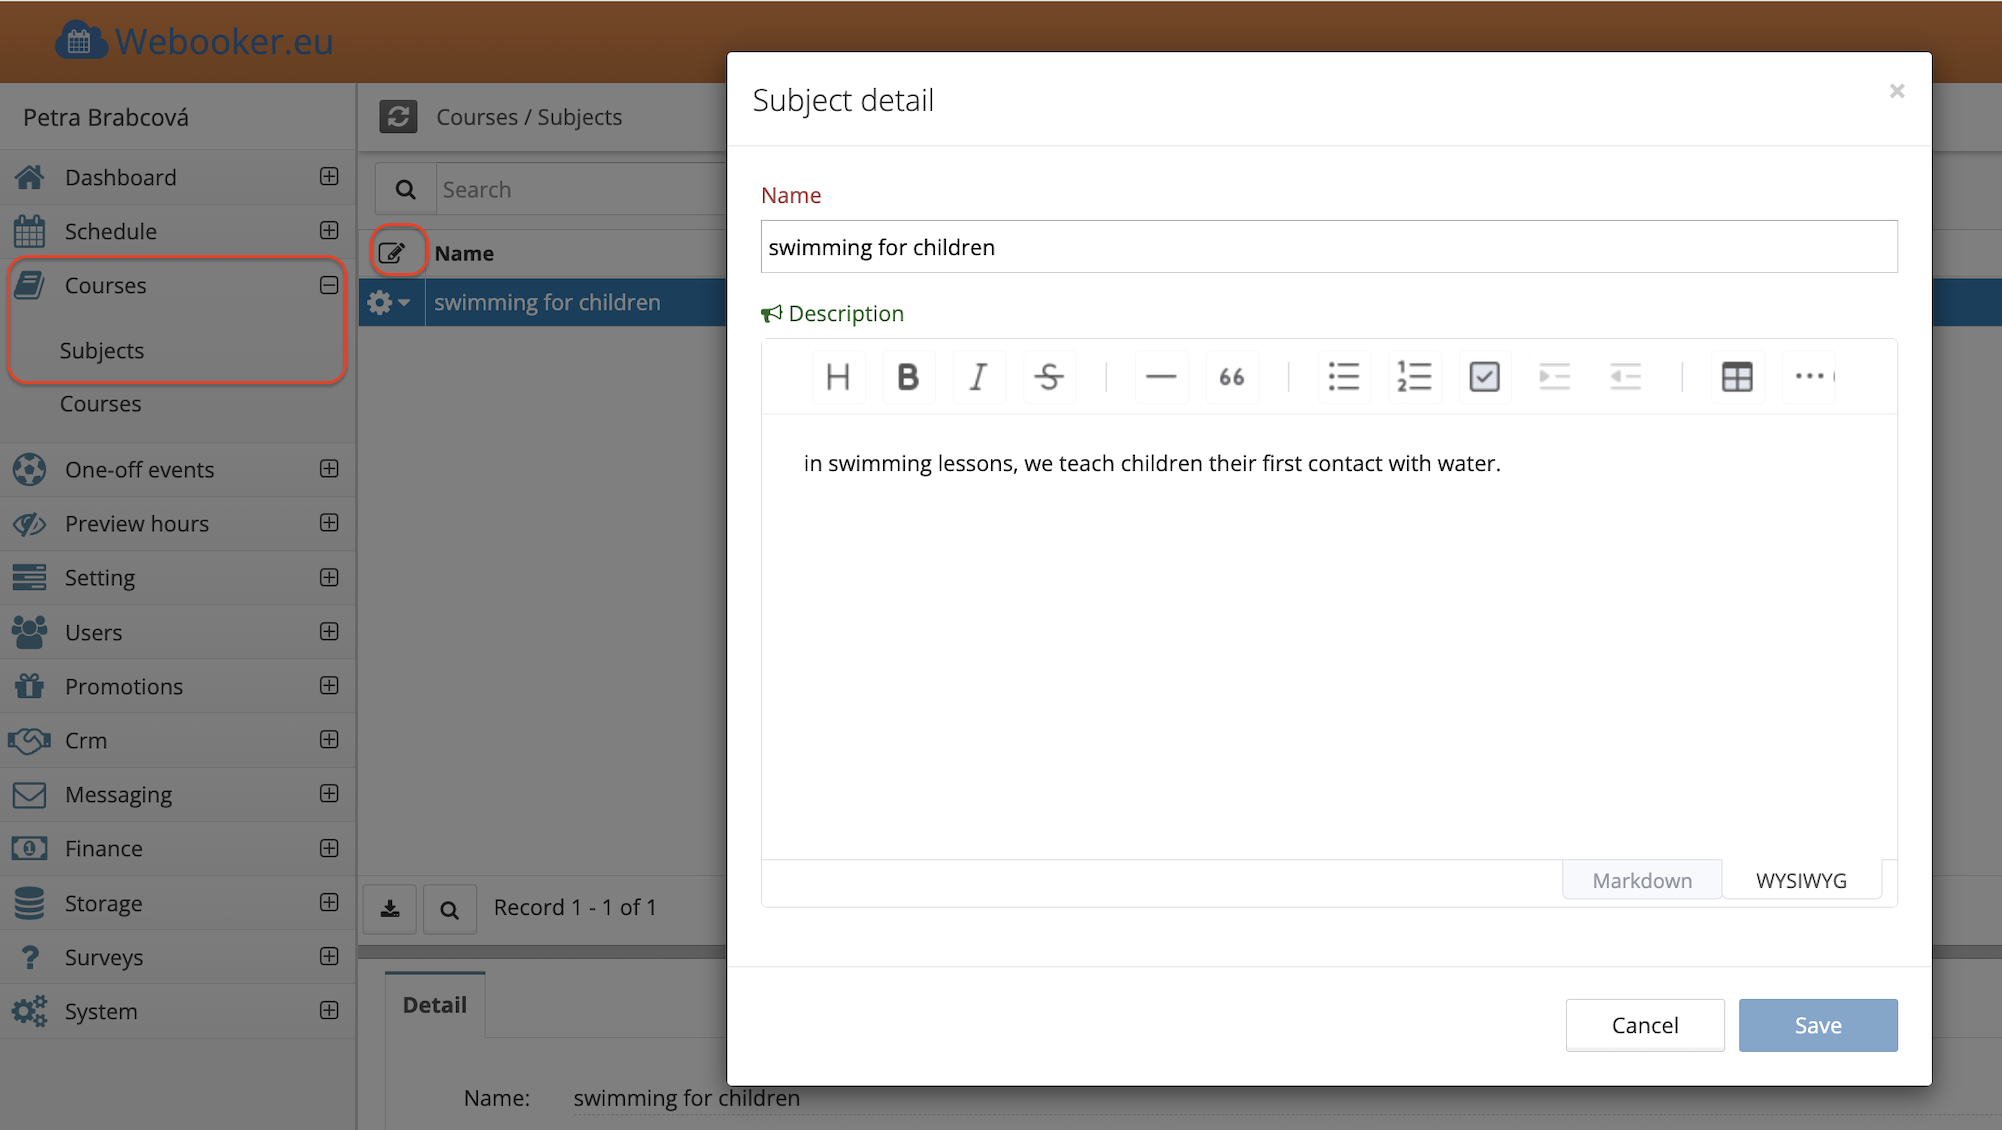This screenshot has height=1130, width=2002.
Task: Click the subject Name input field
Action: [x=1328, y=247]
